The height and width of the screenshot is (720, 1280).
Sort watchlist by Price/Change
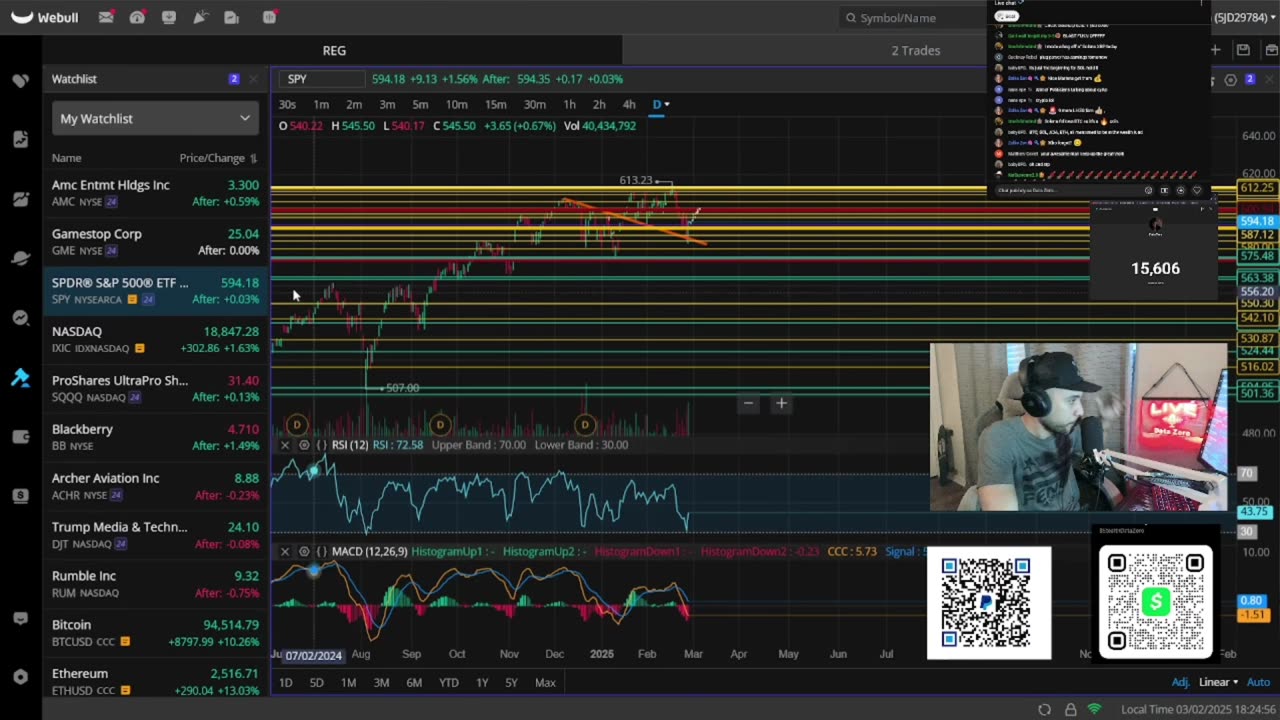(x=218, y=158)
